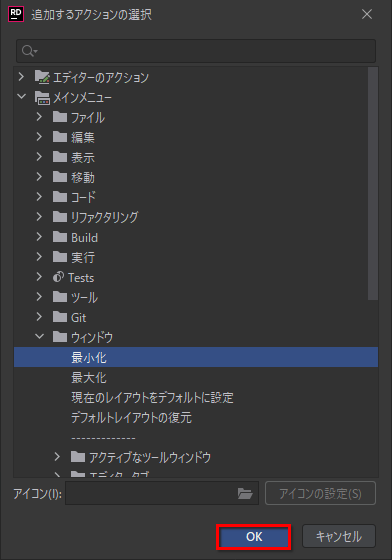This screenshot has height=560, width=392.
Task: Confirm with the OK button
Action: tap(254, 536)
